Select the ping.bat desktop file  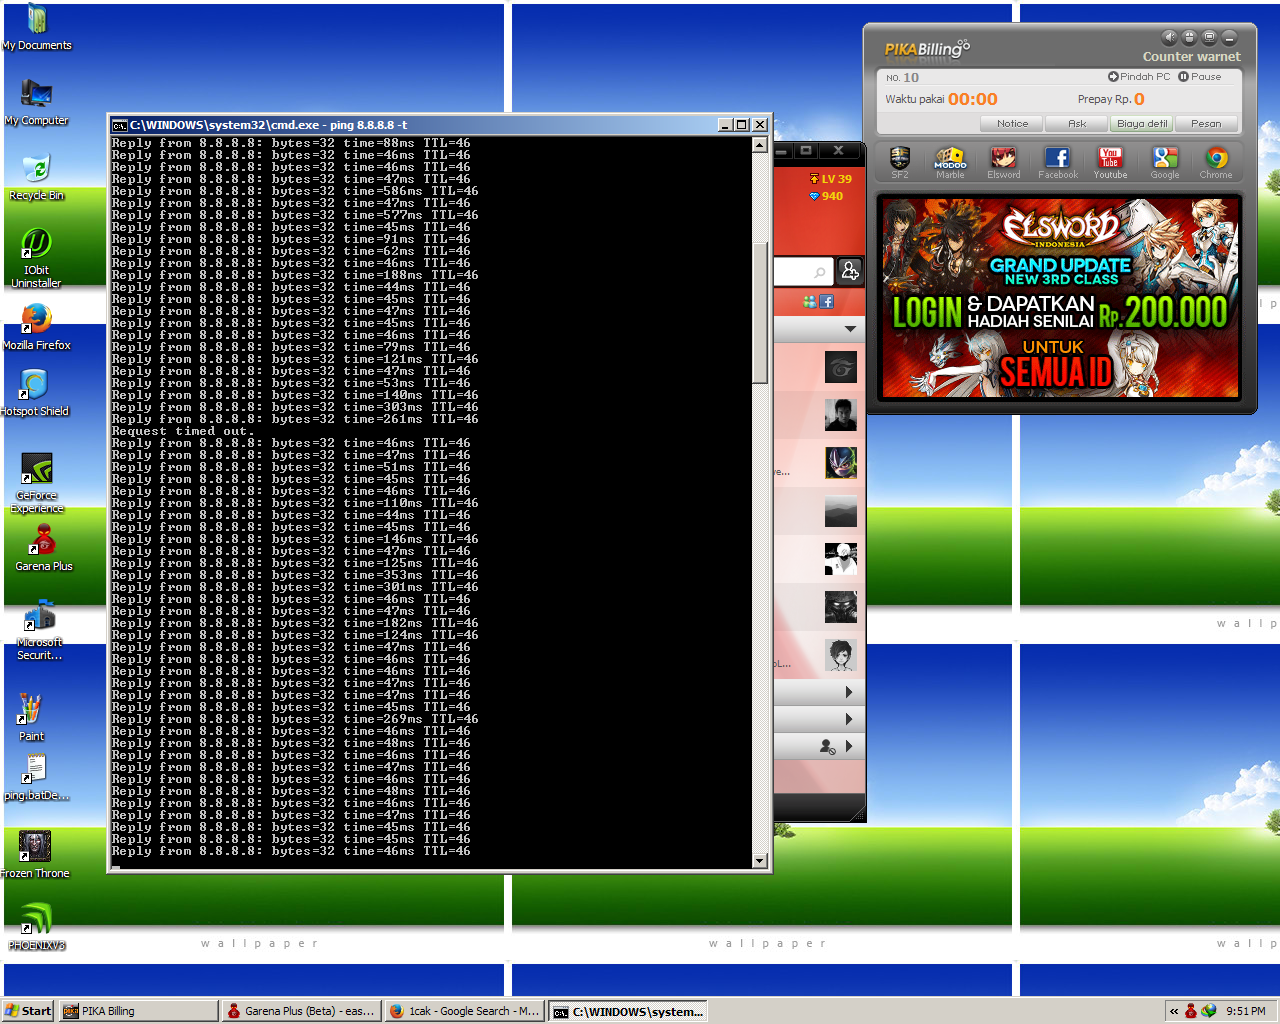tap(37, 778)
